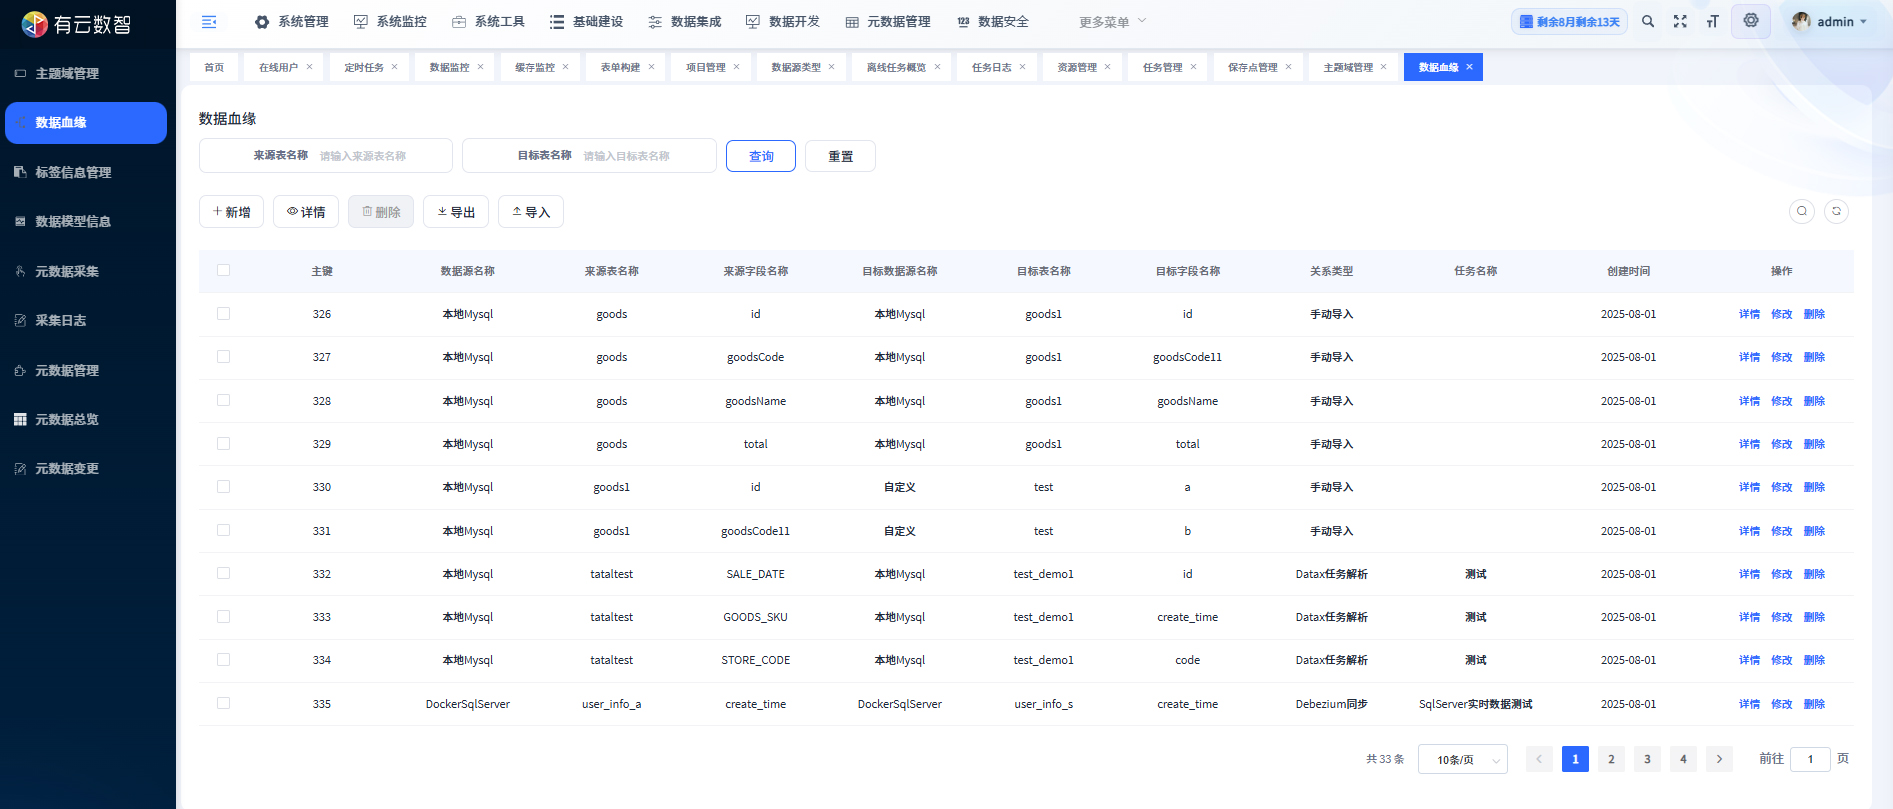Click 修改 link for row 330
Screen dimensions: 1893x809
[x=1781, y=487]
